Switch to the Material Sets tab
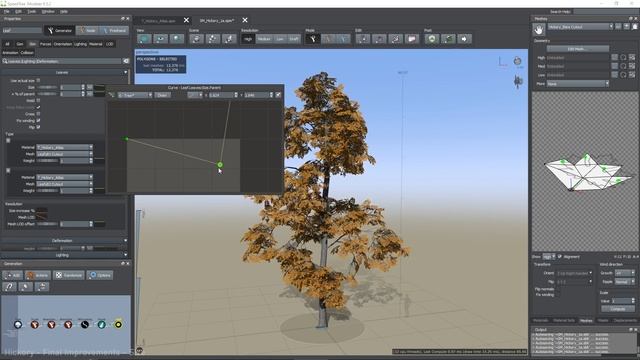 coord(564,320)
